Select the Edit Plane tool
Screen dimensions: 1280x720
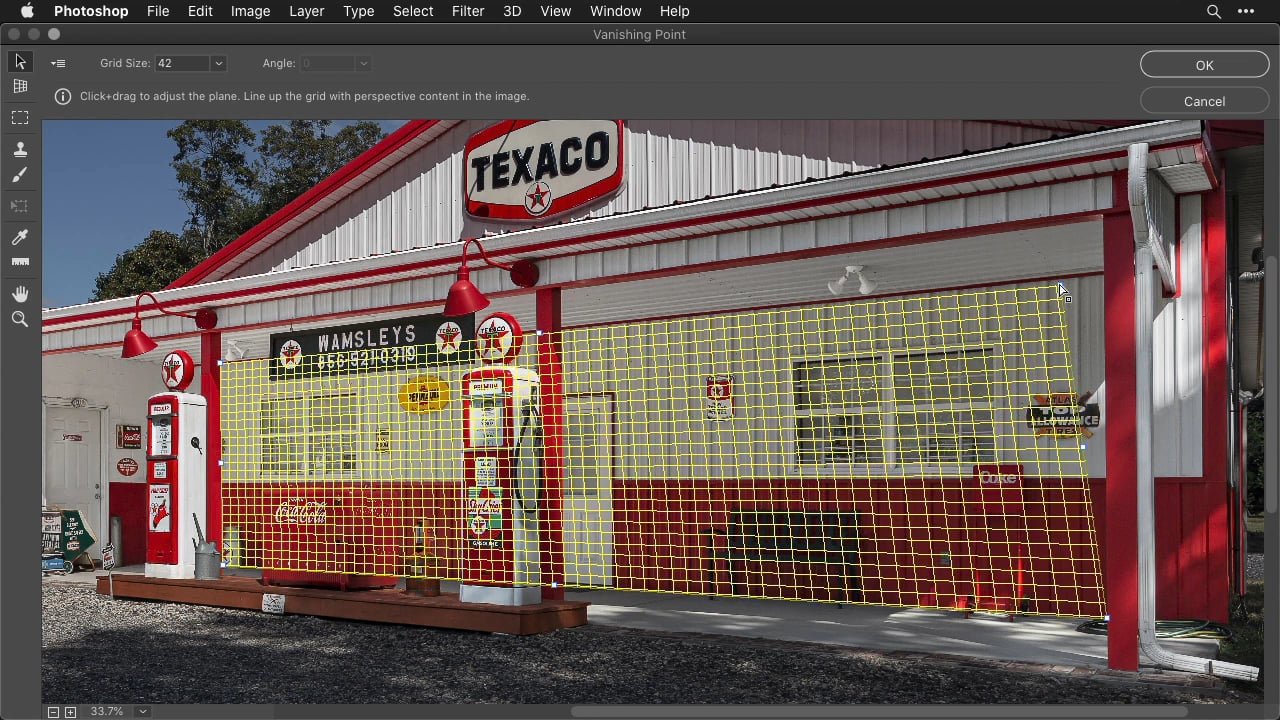pyautogui.click(x=20, y=62)
